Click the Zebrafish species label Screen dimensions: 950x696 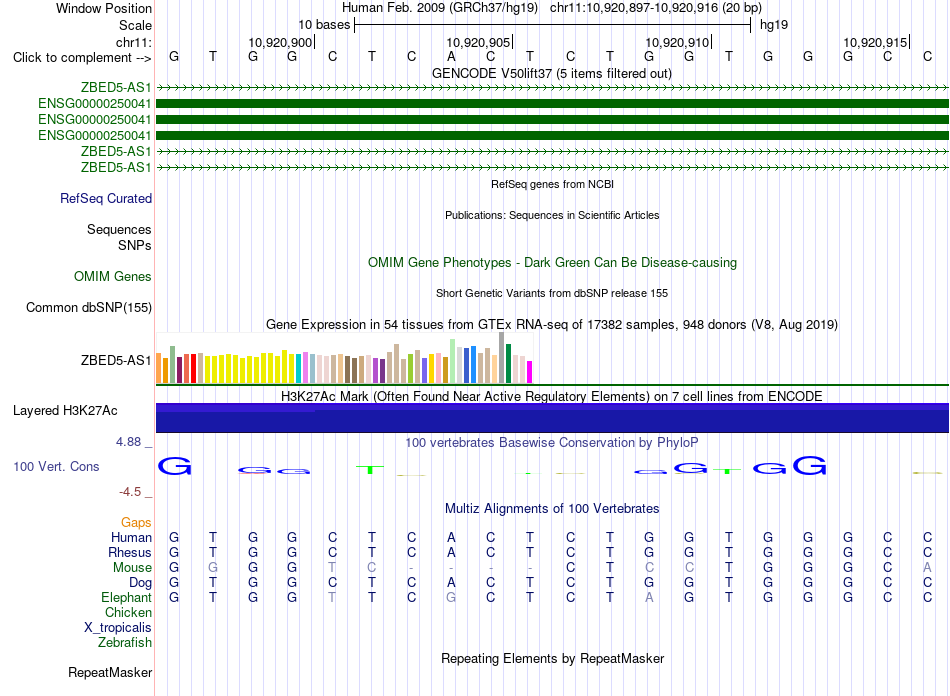click(124, 643)
